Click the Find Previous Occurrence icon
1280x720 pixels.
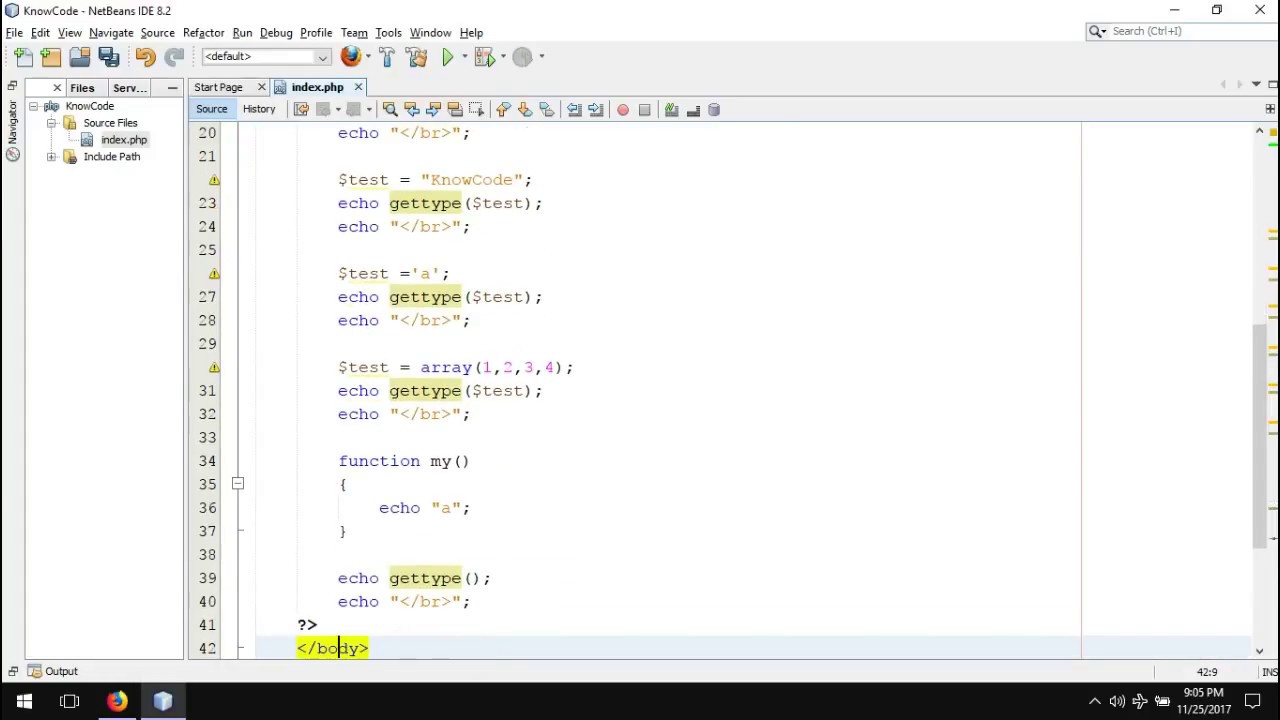(x=412, y=110)
